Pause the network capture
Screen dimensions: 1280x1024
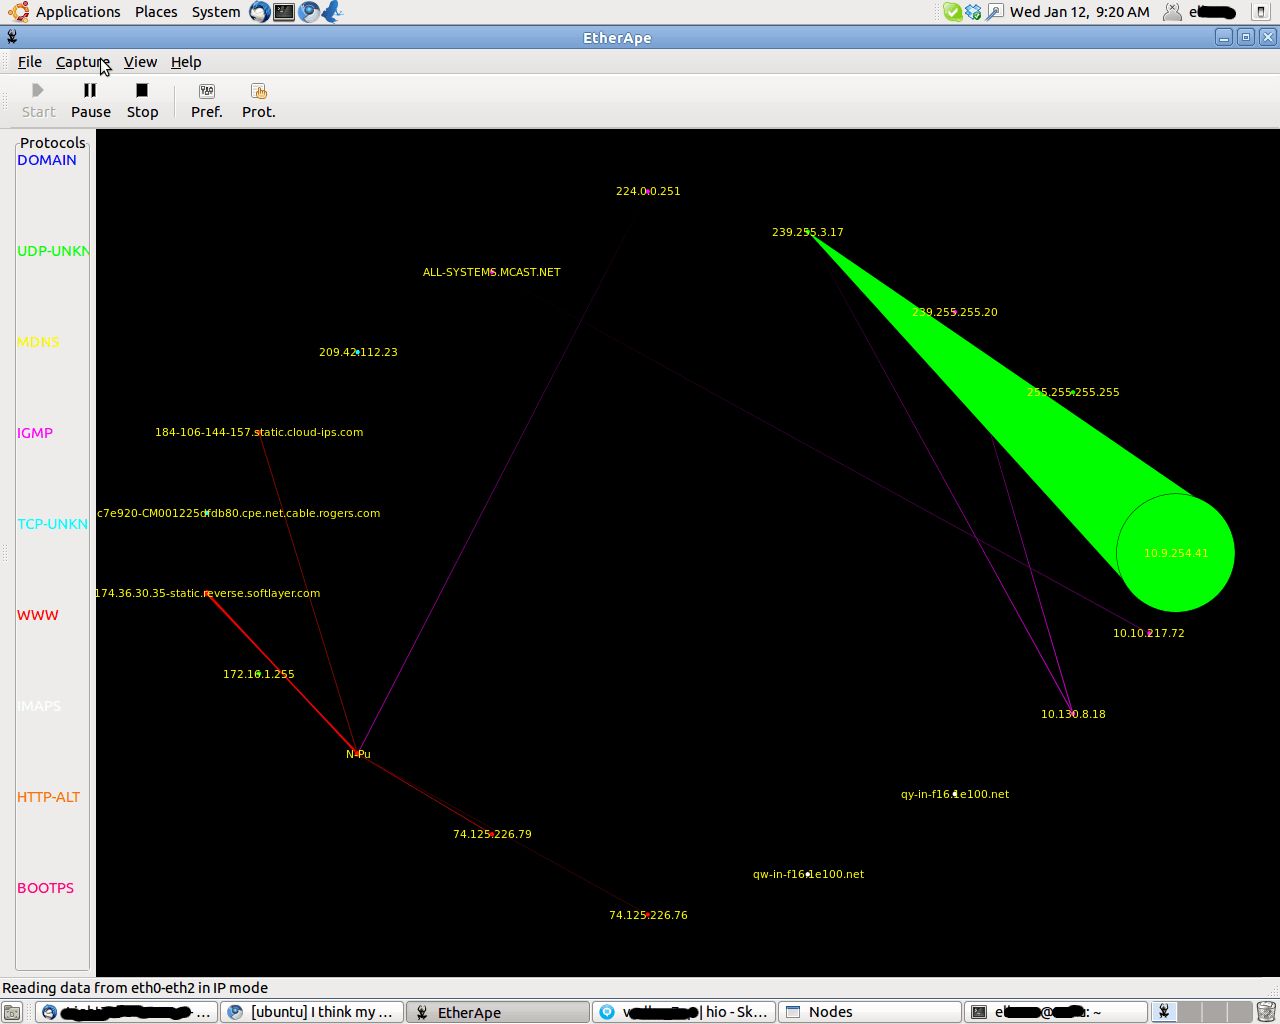click(91, 101)
